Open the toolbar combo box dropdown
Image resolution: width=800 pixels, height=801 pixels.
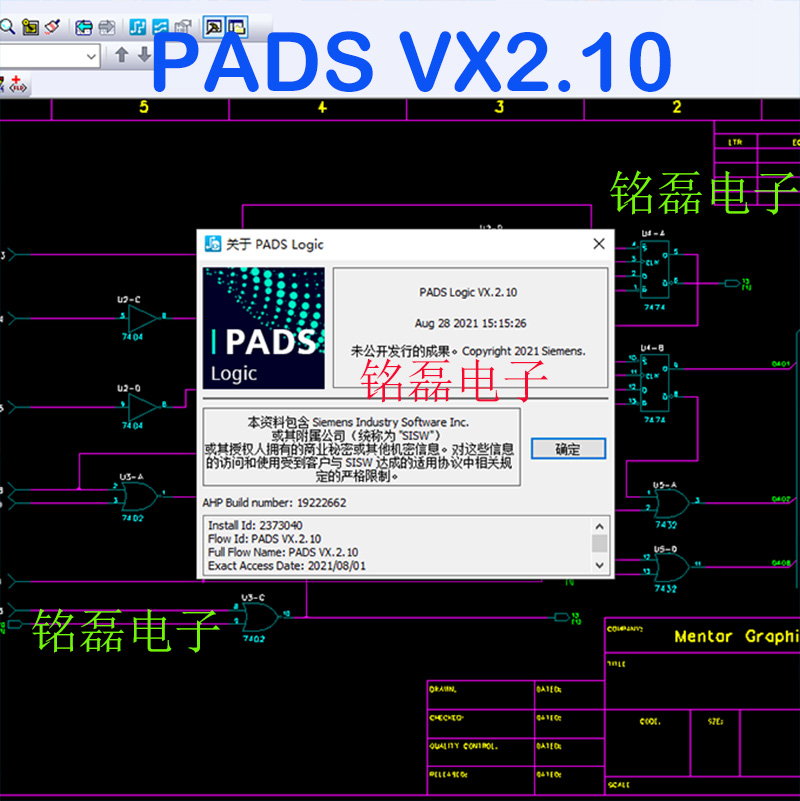pos(91,56)
